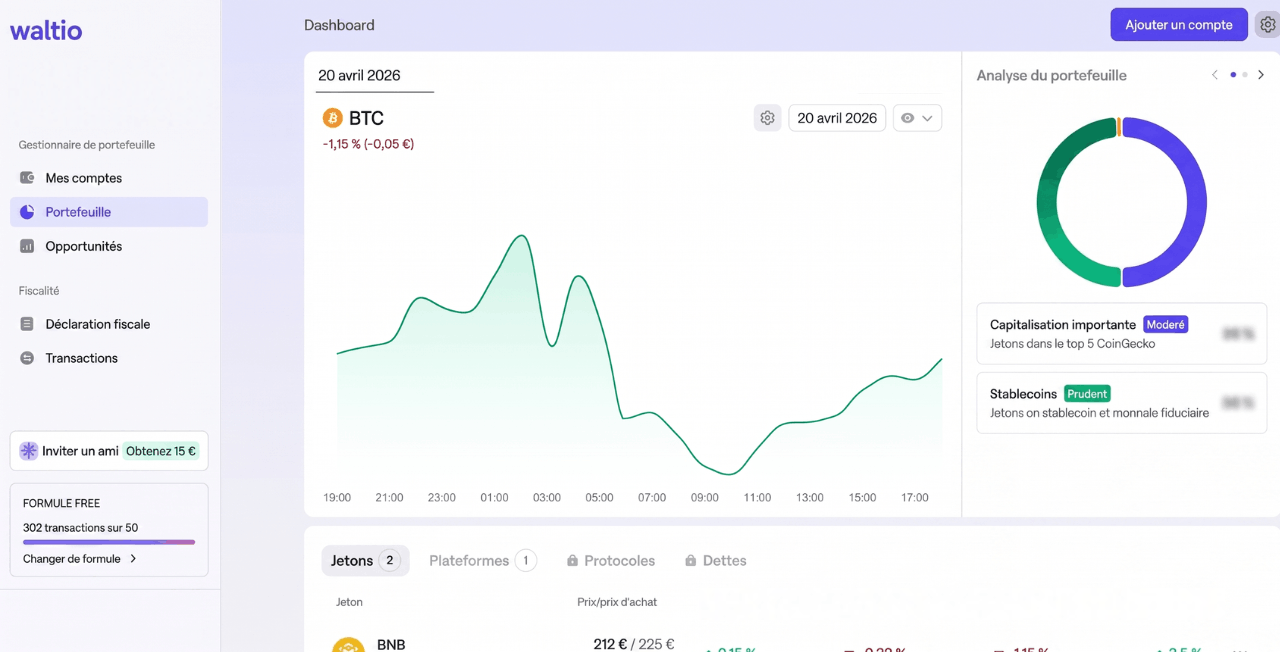Open the 20 avril 2026 date picker

(837, 118)
